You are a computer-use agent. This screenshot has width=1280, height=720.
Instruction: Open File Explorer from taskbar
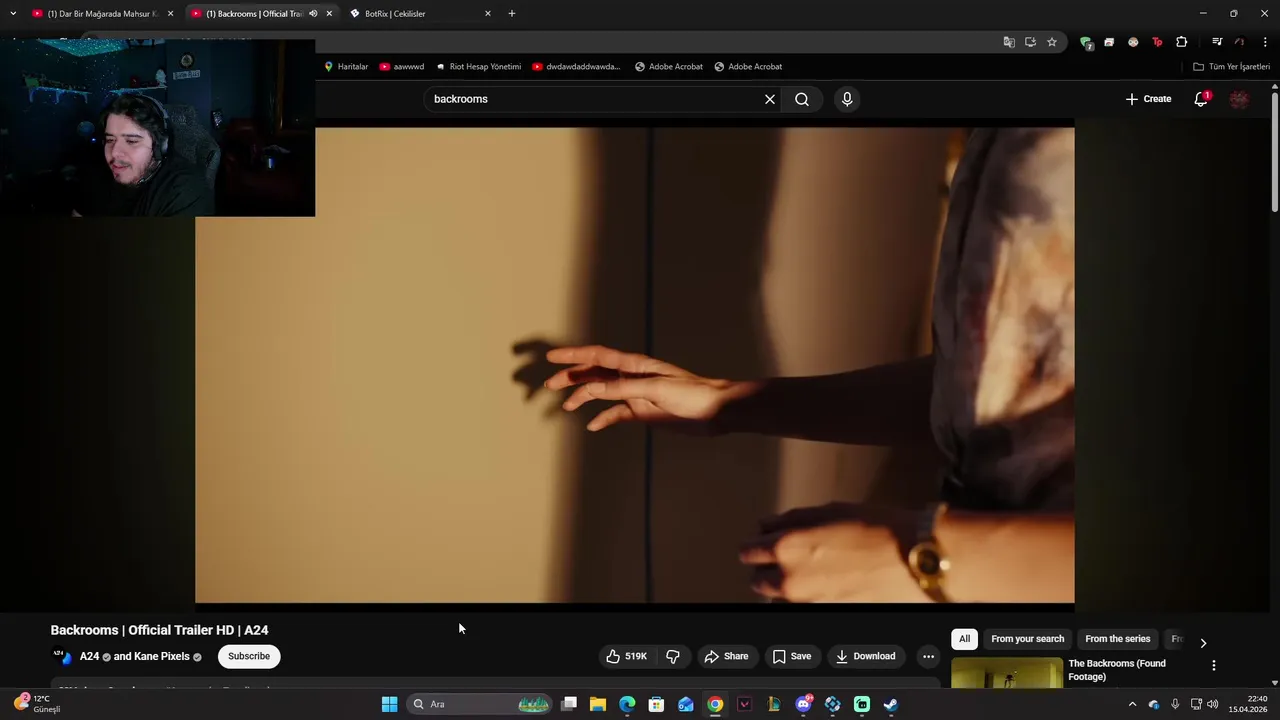[598, 704]
